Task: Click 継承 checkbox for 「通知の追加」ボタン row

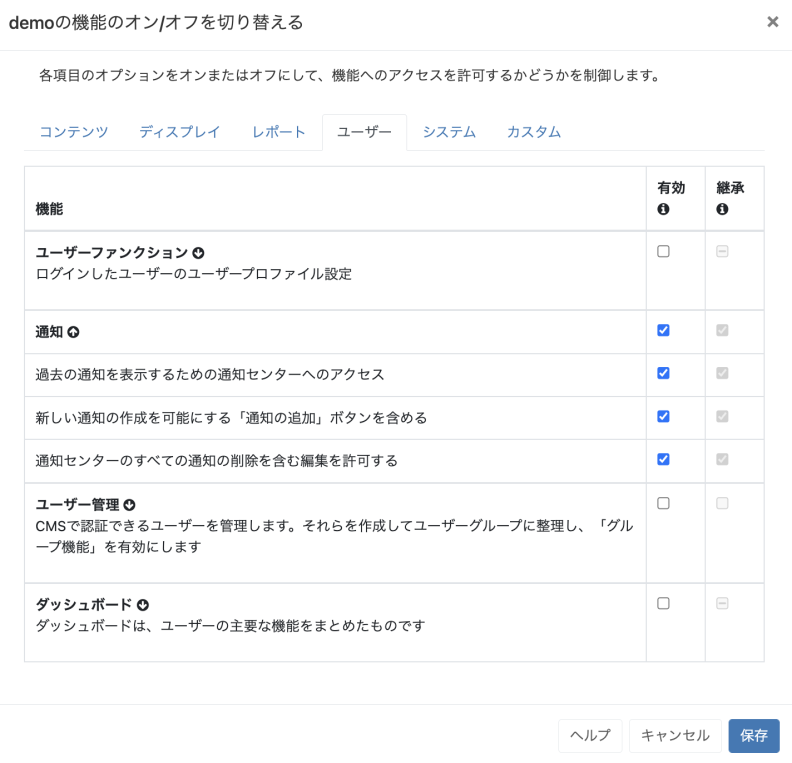Action: click(722, 417)
